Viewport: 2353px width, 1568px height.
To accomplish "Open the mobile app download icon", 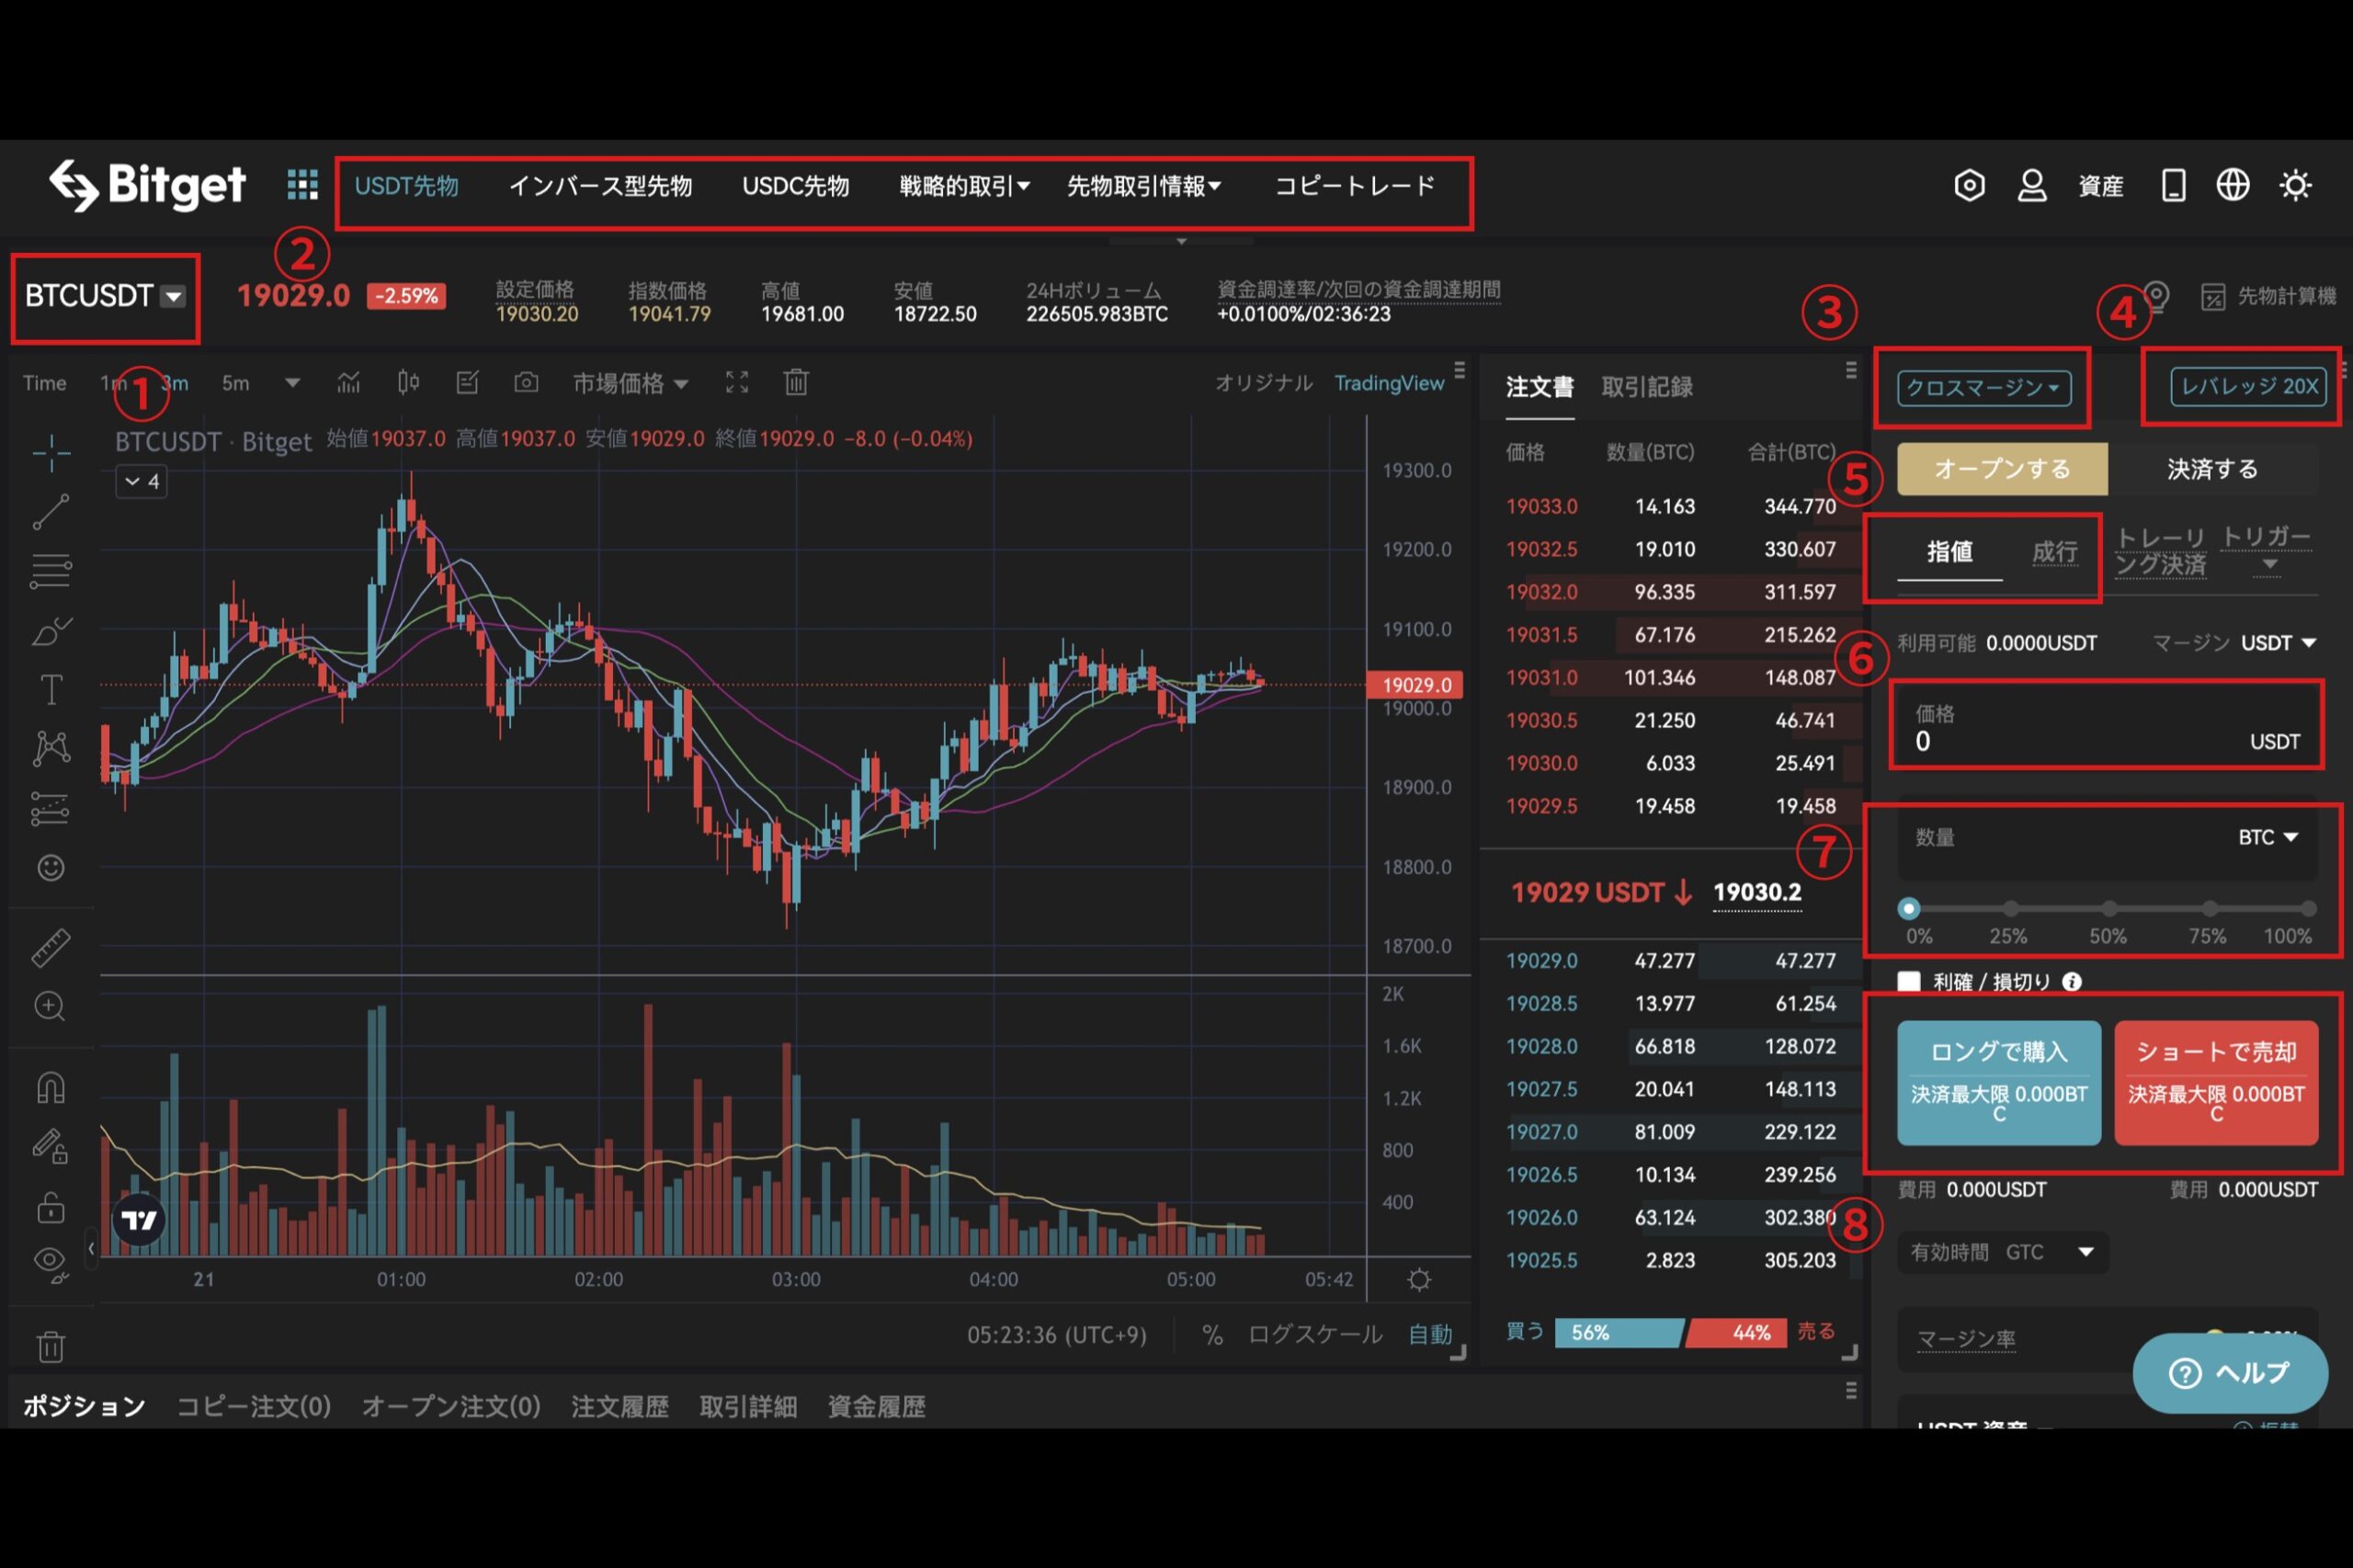I will pos(2173,185).
